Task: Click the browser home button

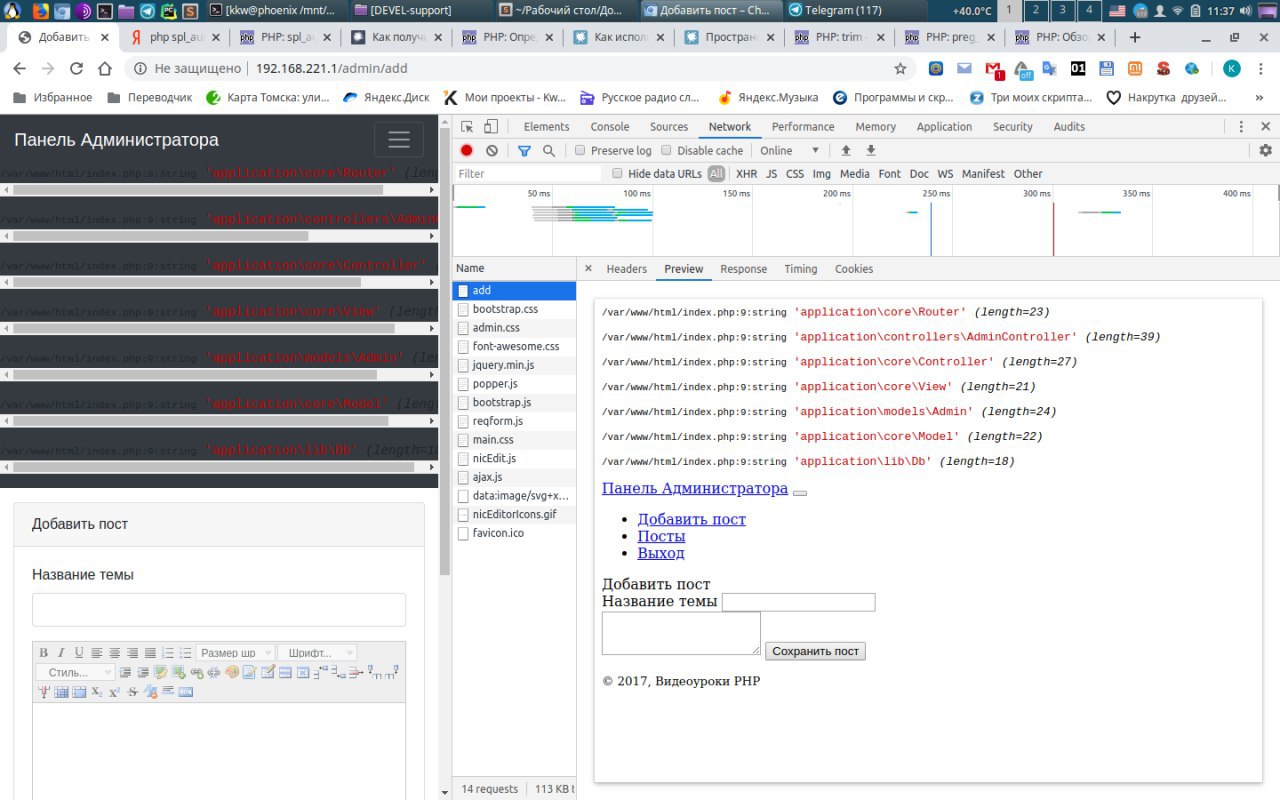Action: point(105,69)
